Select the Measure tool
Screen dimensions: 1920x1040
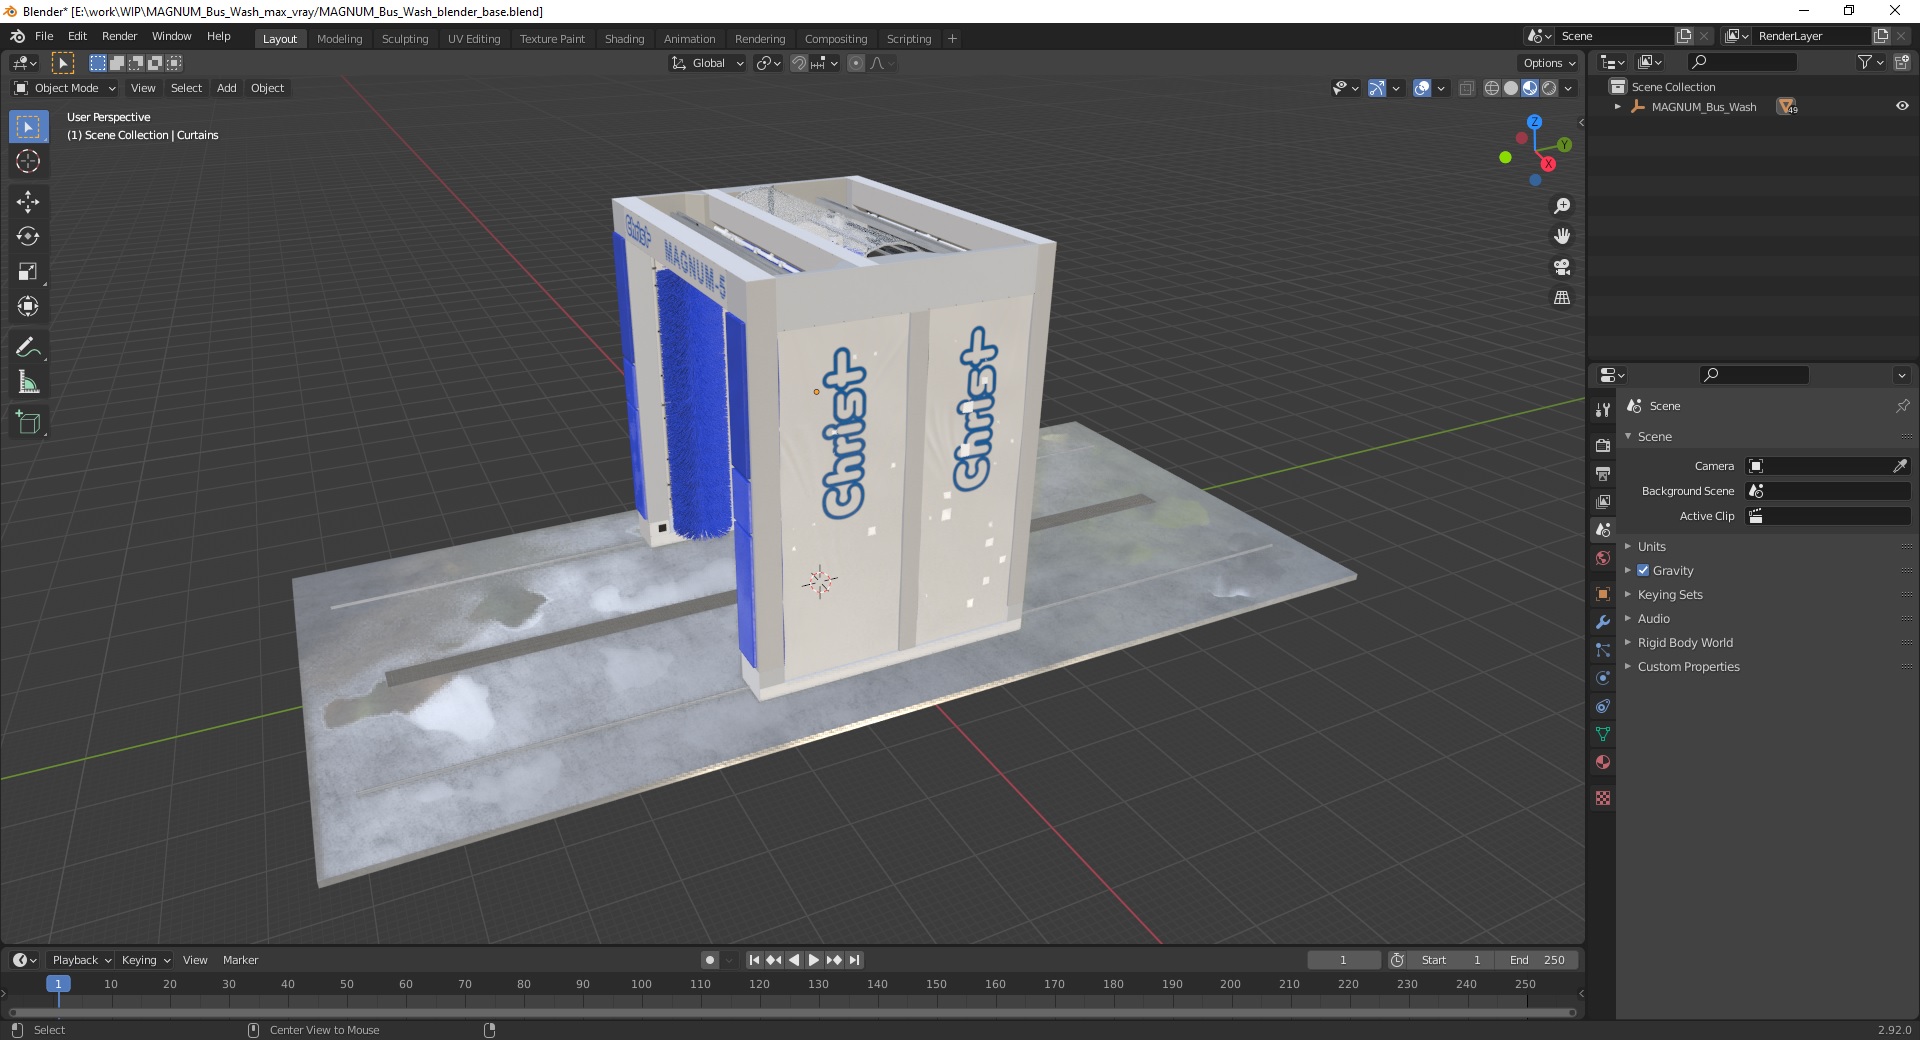(28, 383)
